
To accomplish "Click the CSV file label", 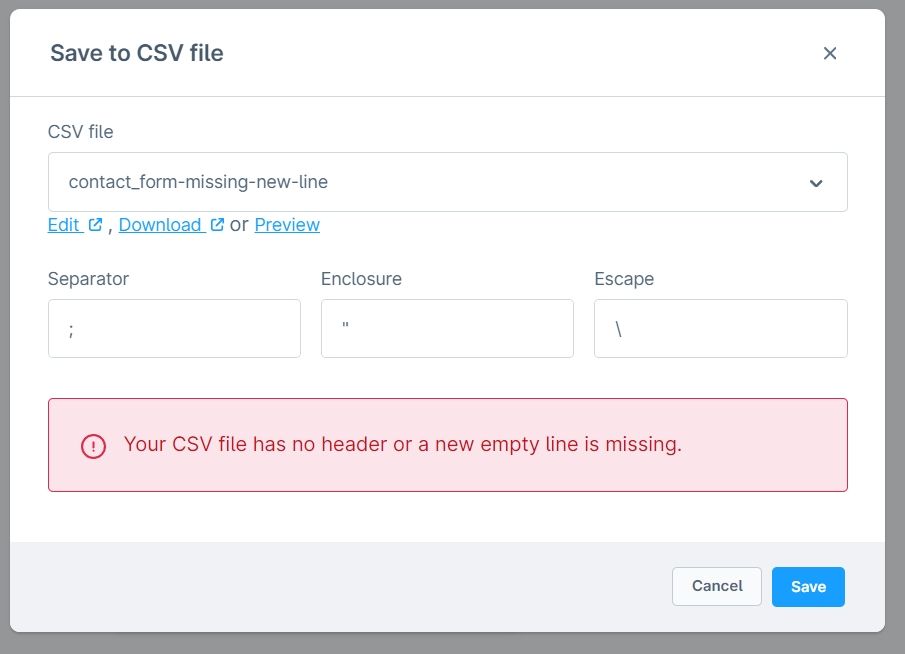I will coord(80,132).
